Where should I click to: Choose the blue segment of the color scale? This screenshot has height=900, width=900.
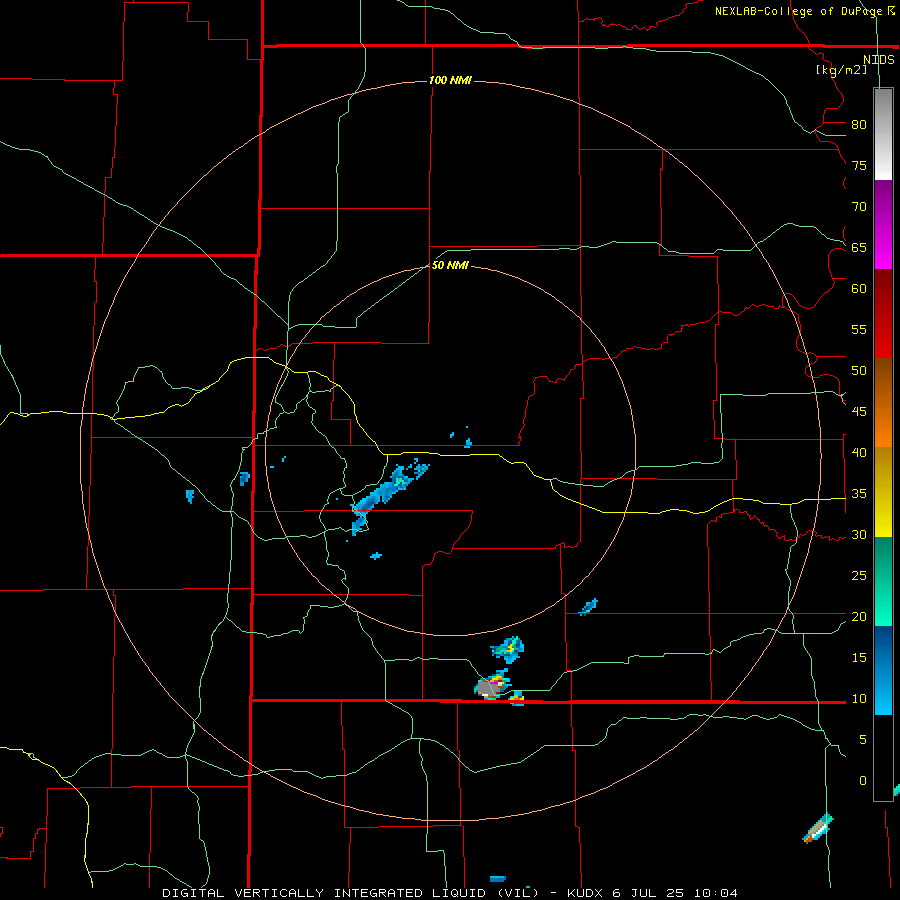pyautogui.click(x=883, y=670)
